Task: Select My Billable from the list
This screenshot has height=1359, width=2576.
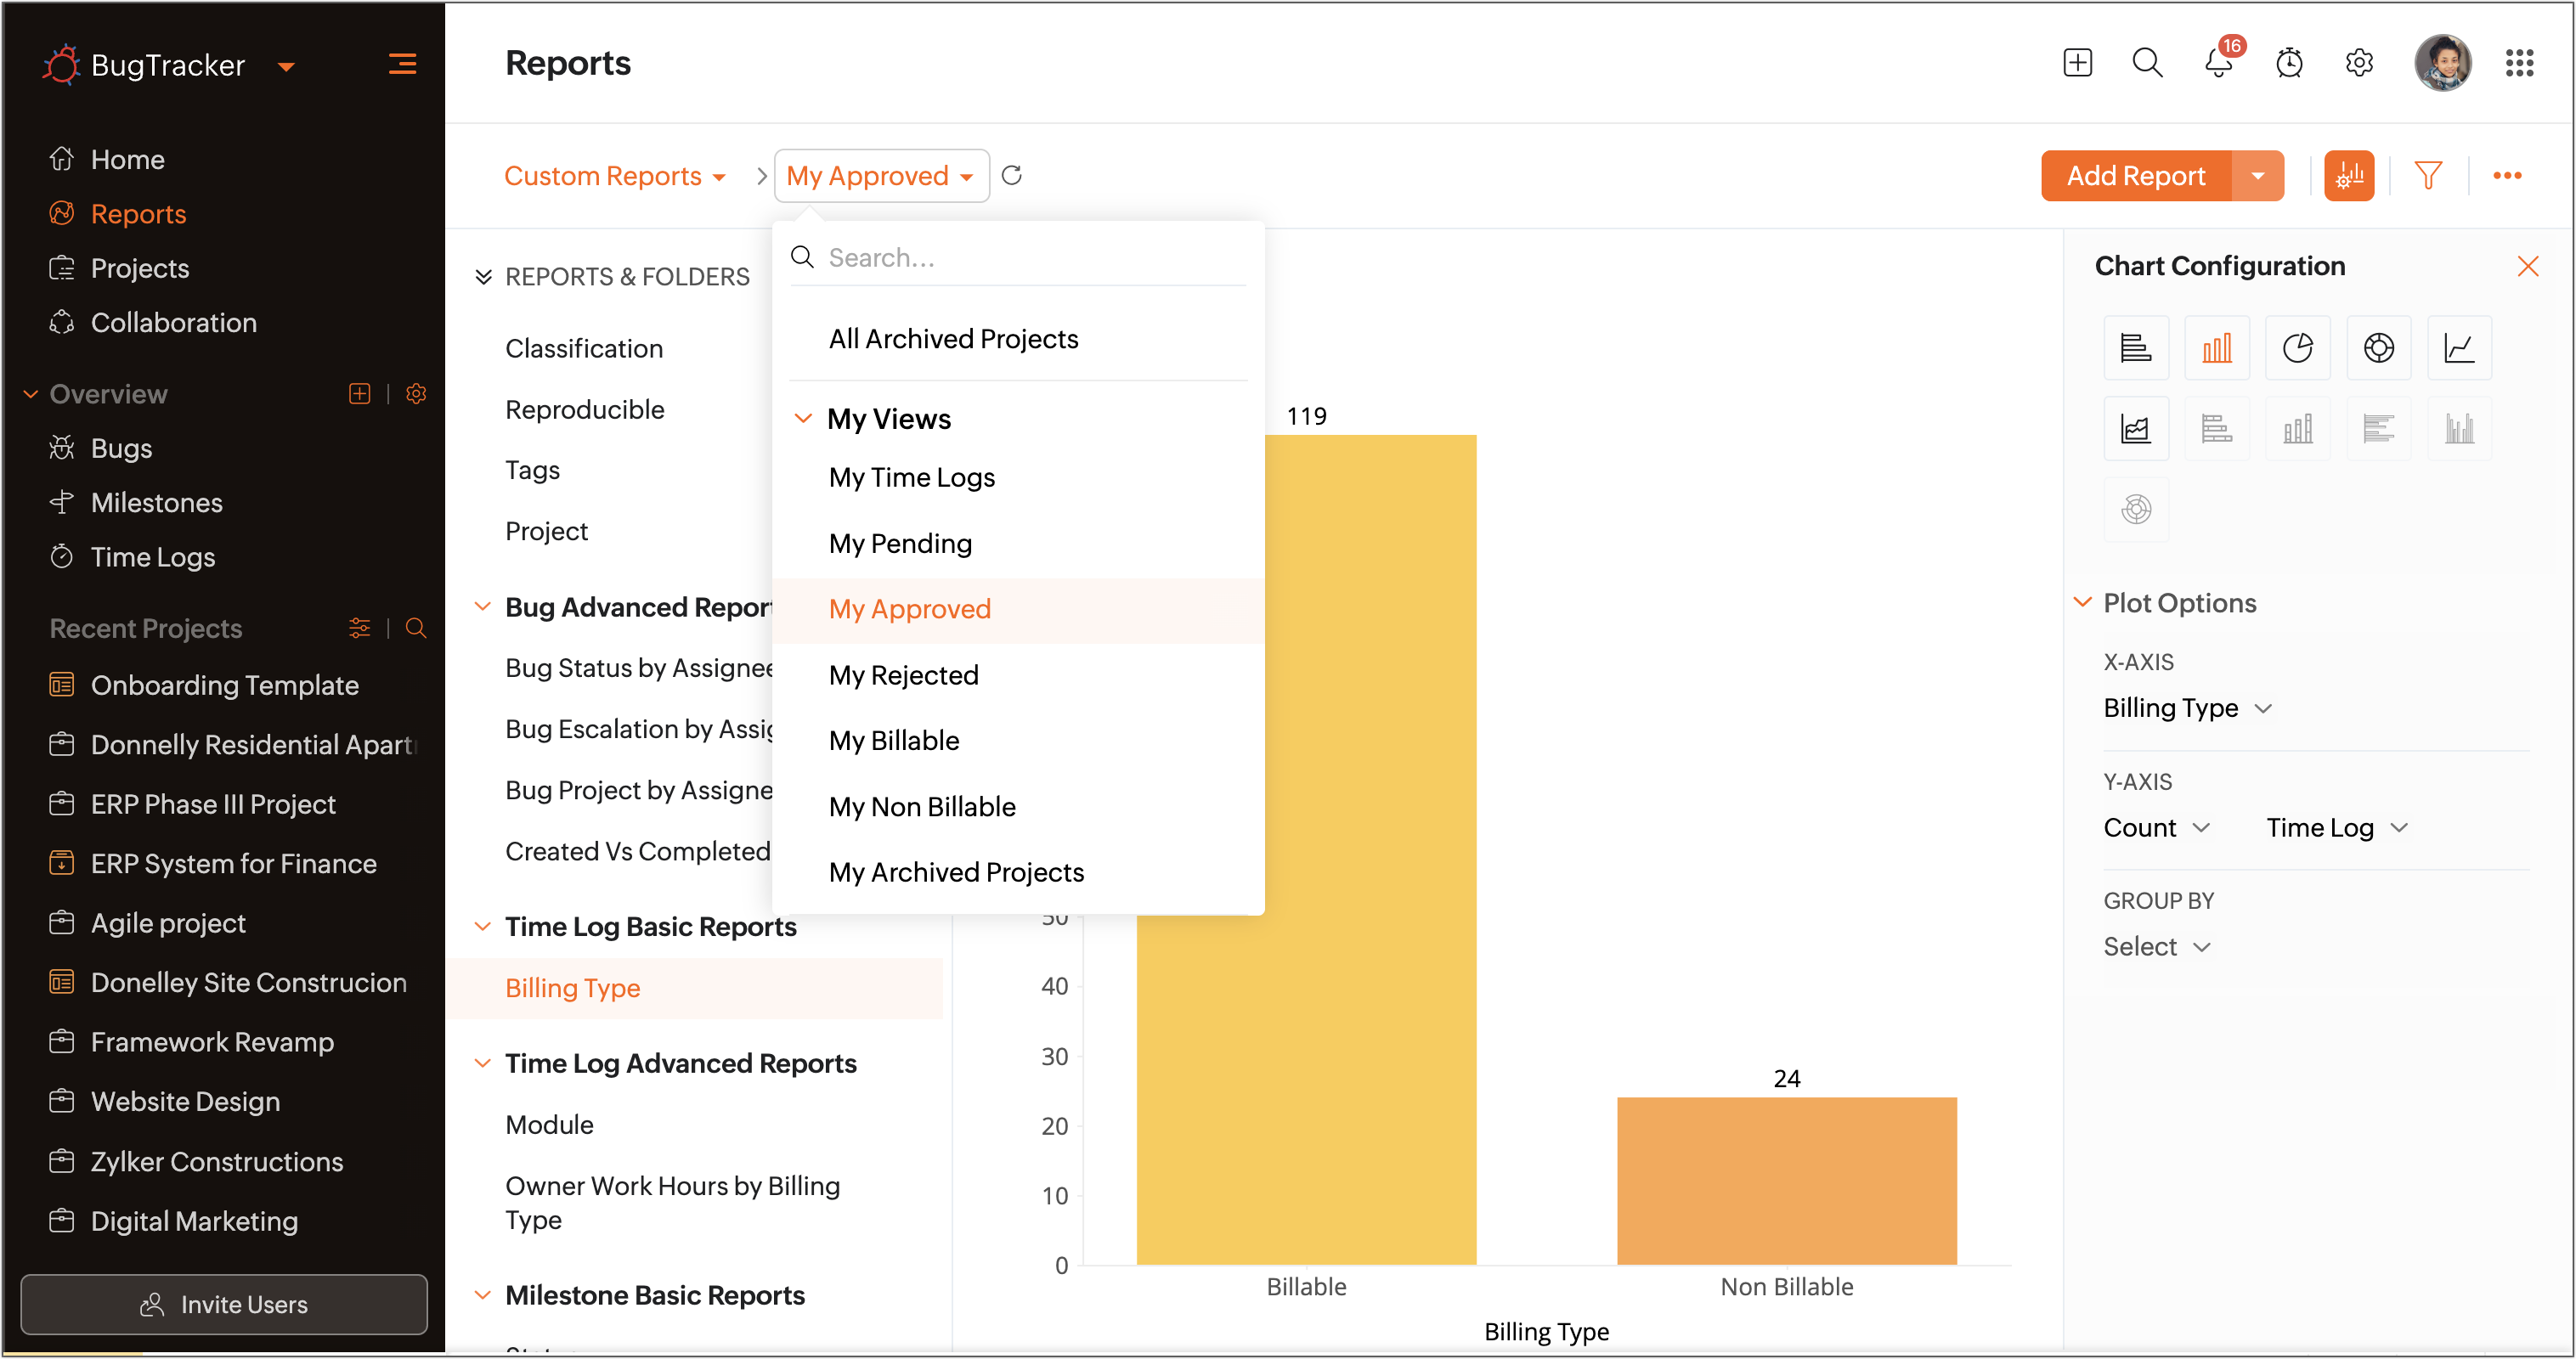Action: (893, 740)
